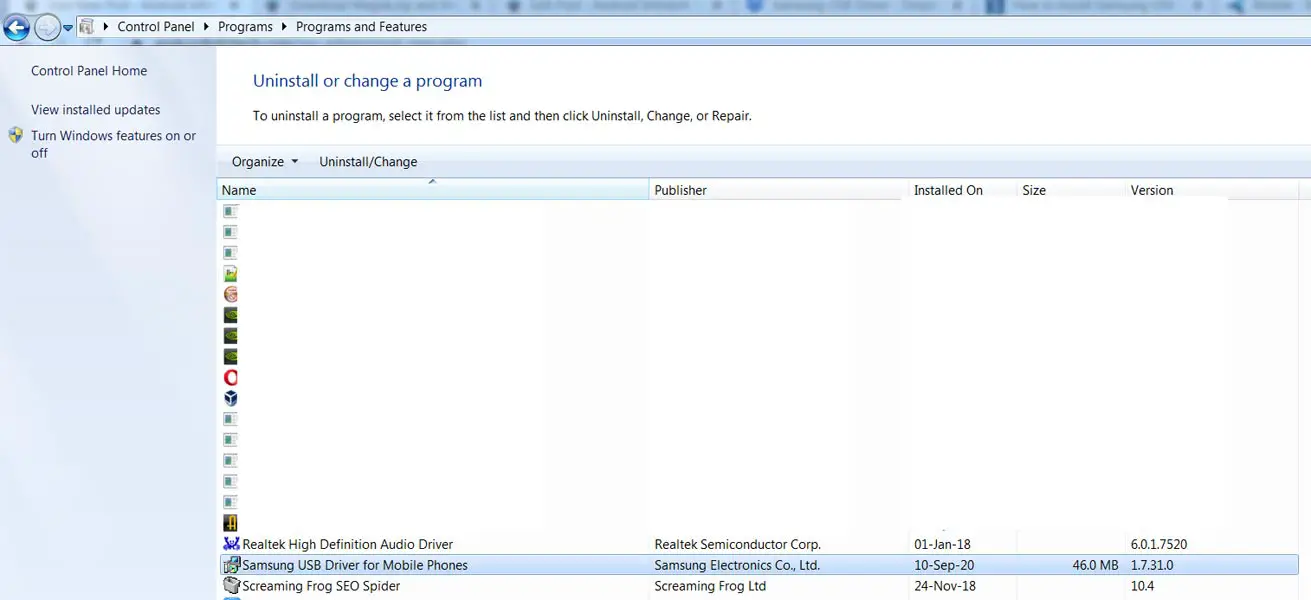This screenshot has height=600, width=1311.
Task: Click install date 24-Nov-18
Action: point(944,586)
